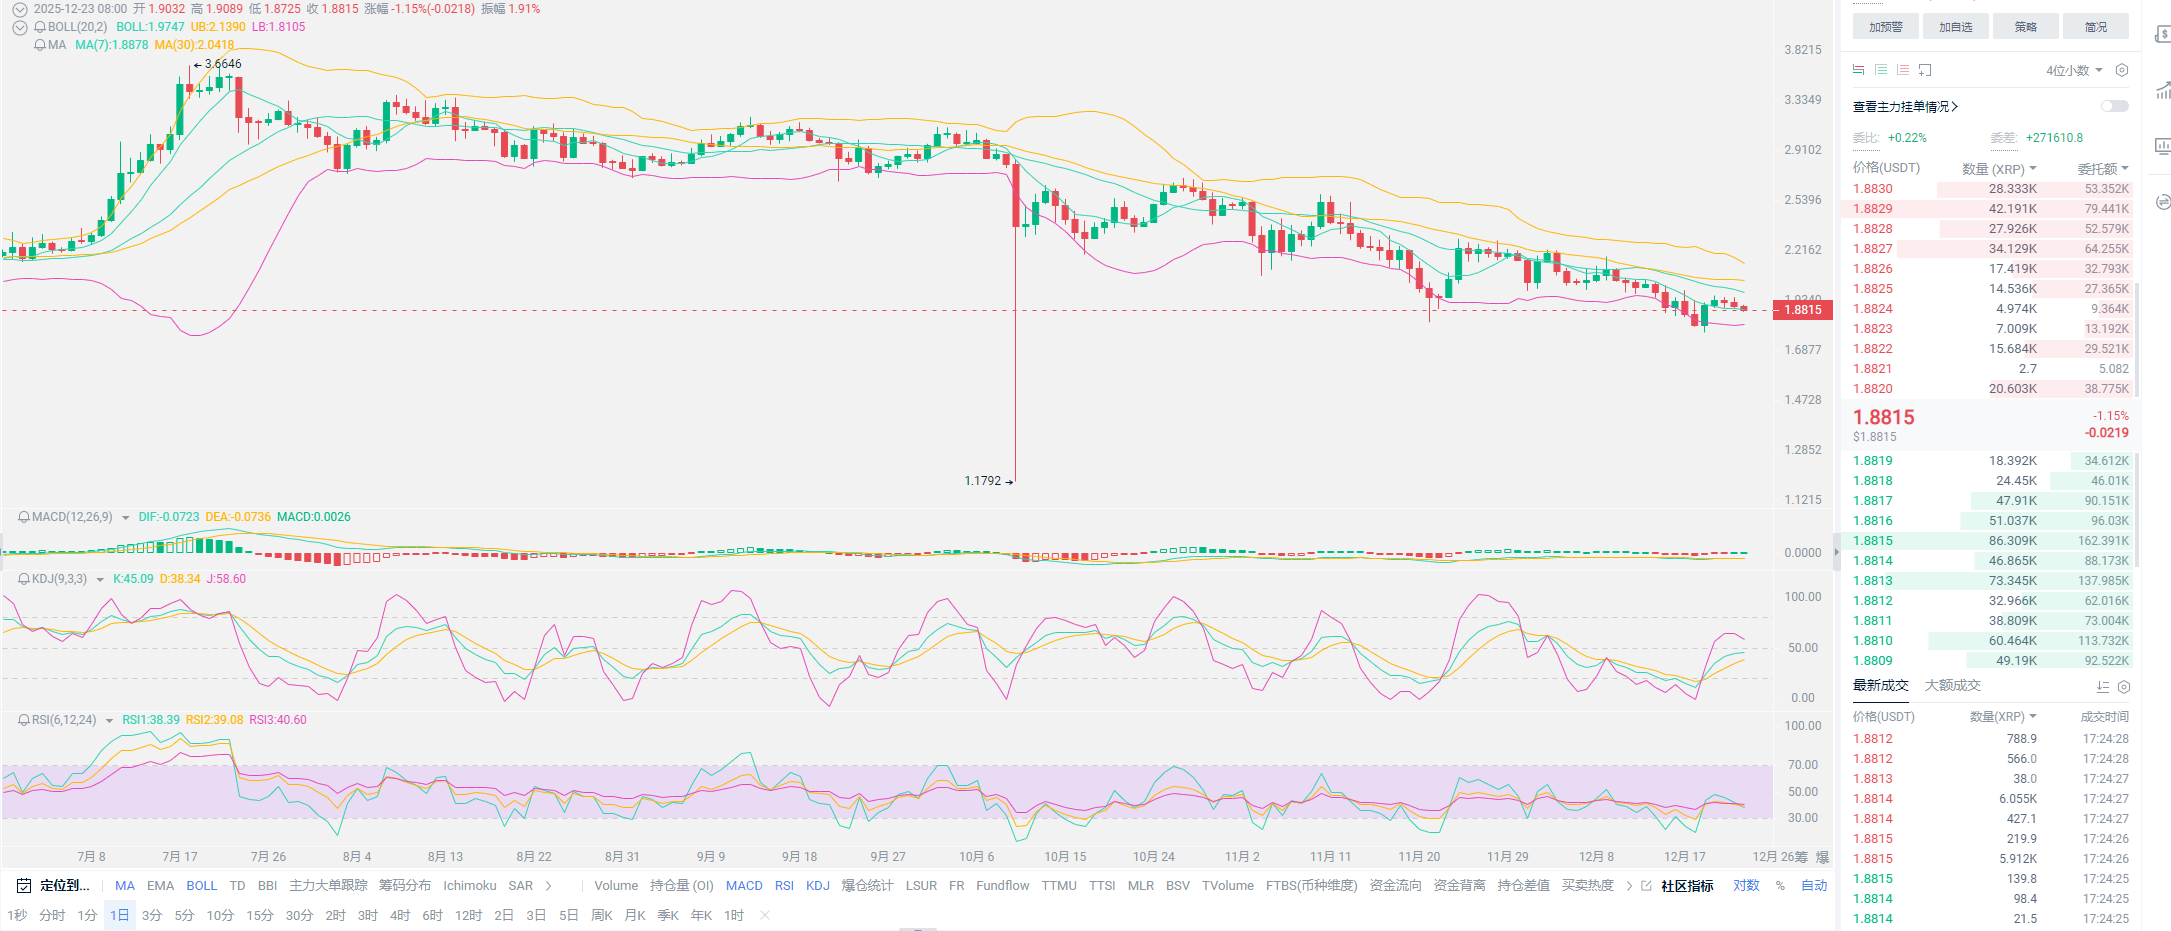Image resolution: width=2171 pixels, height=931 pixels.
Task: Click the order book pop-out window icon
Action: [1925, 70]
